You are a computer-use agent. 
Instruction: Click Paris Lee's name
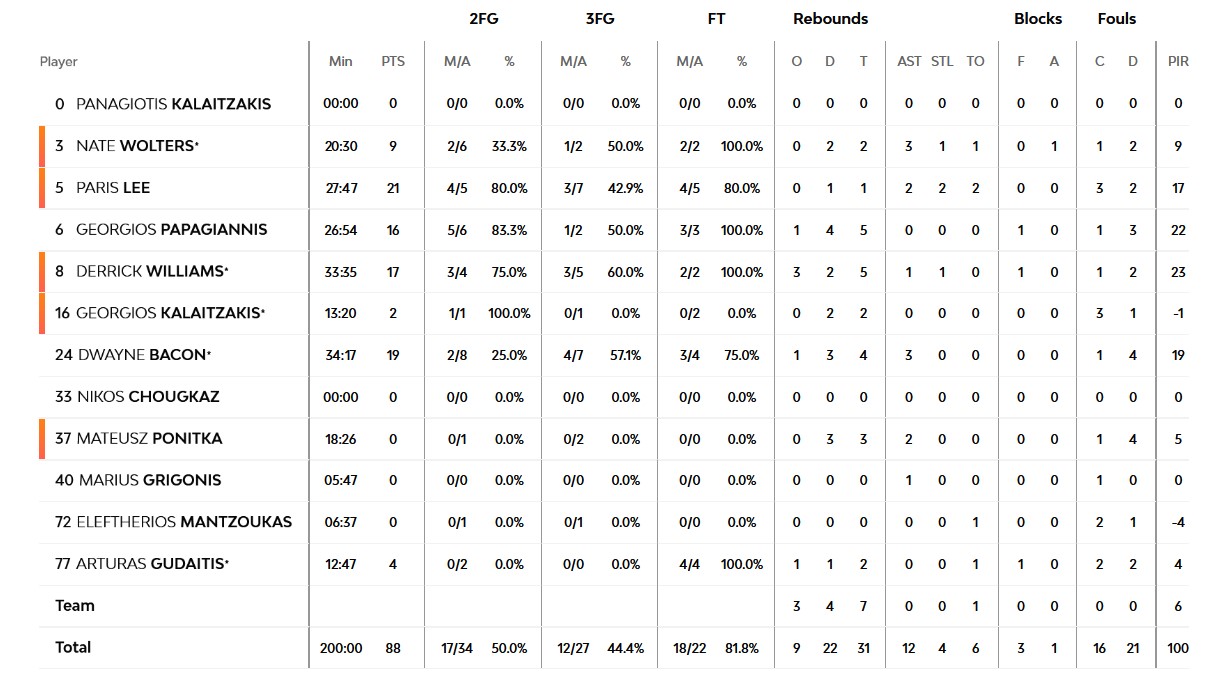pyautogui.click(x=113, y=188)
